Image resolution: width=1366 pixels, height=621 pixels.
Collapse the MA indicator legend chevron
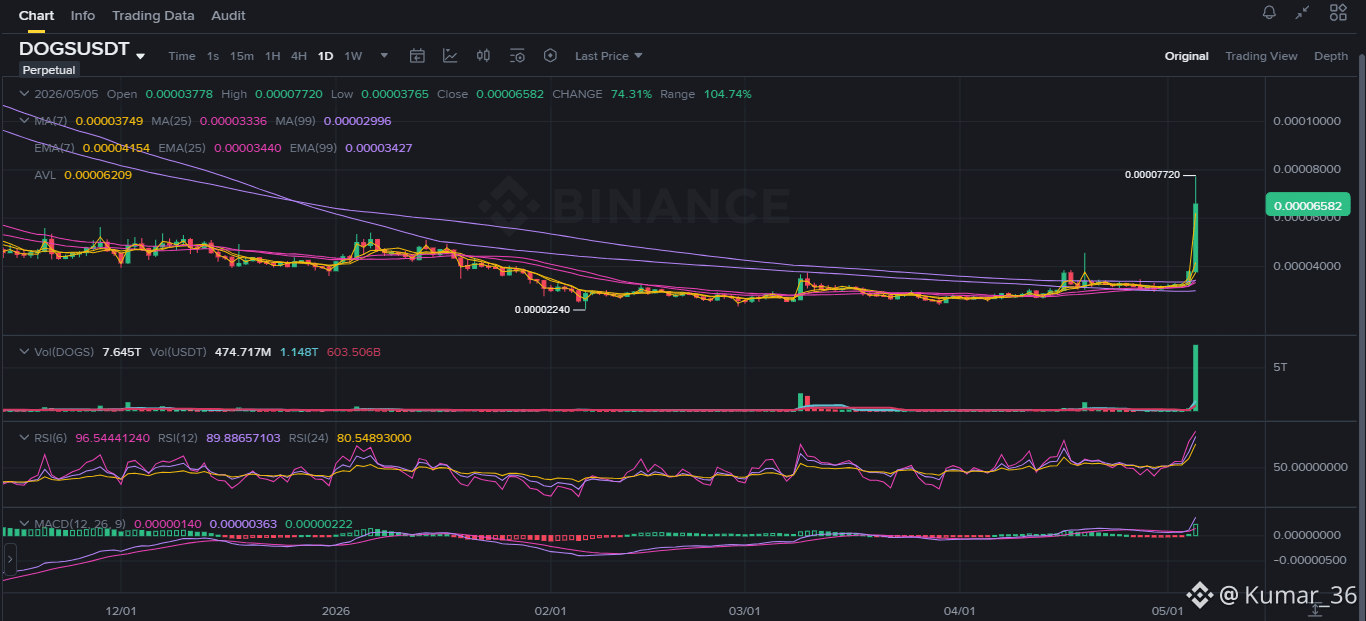click(x=24, y=121)
